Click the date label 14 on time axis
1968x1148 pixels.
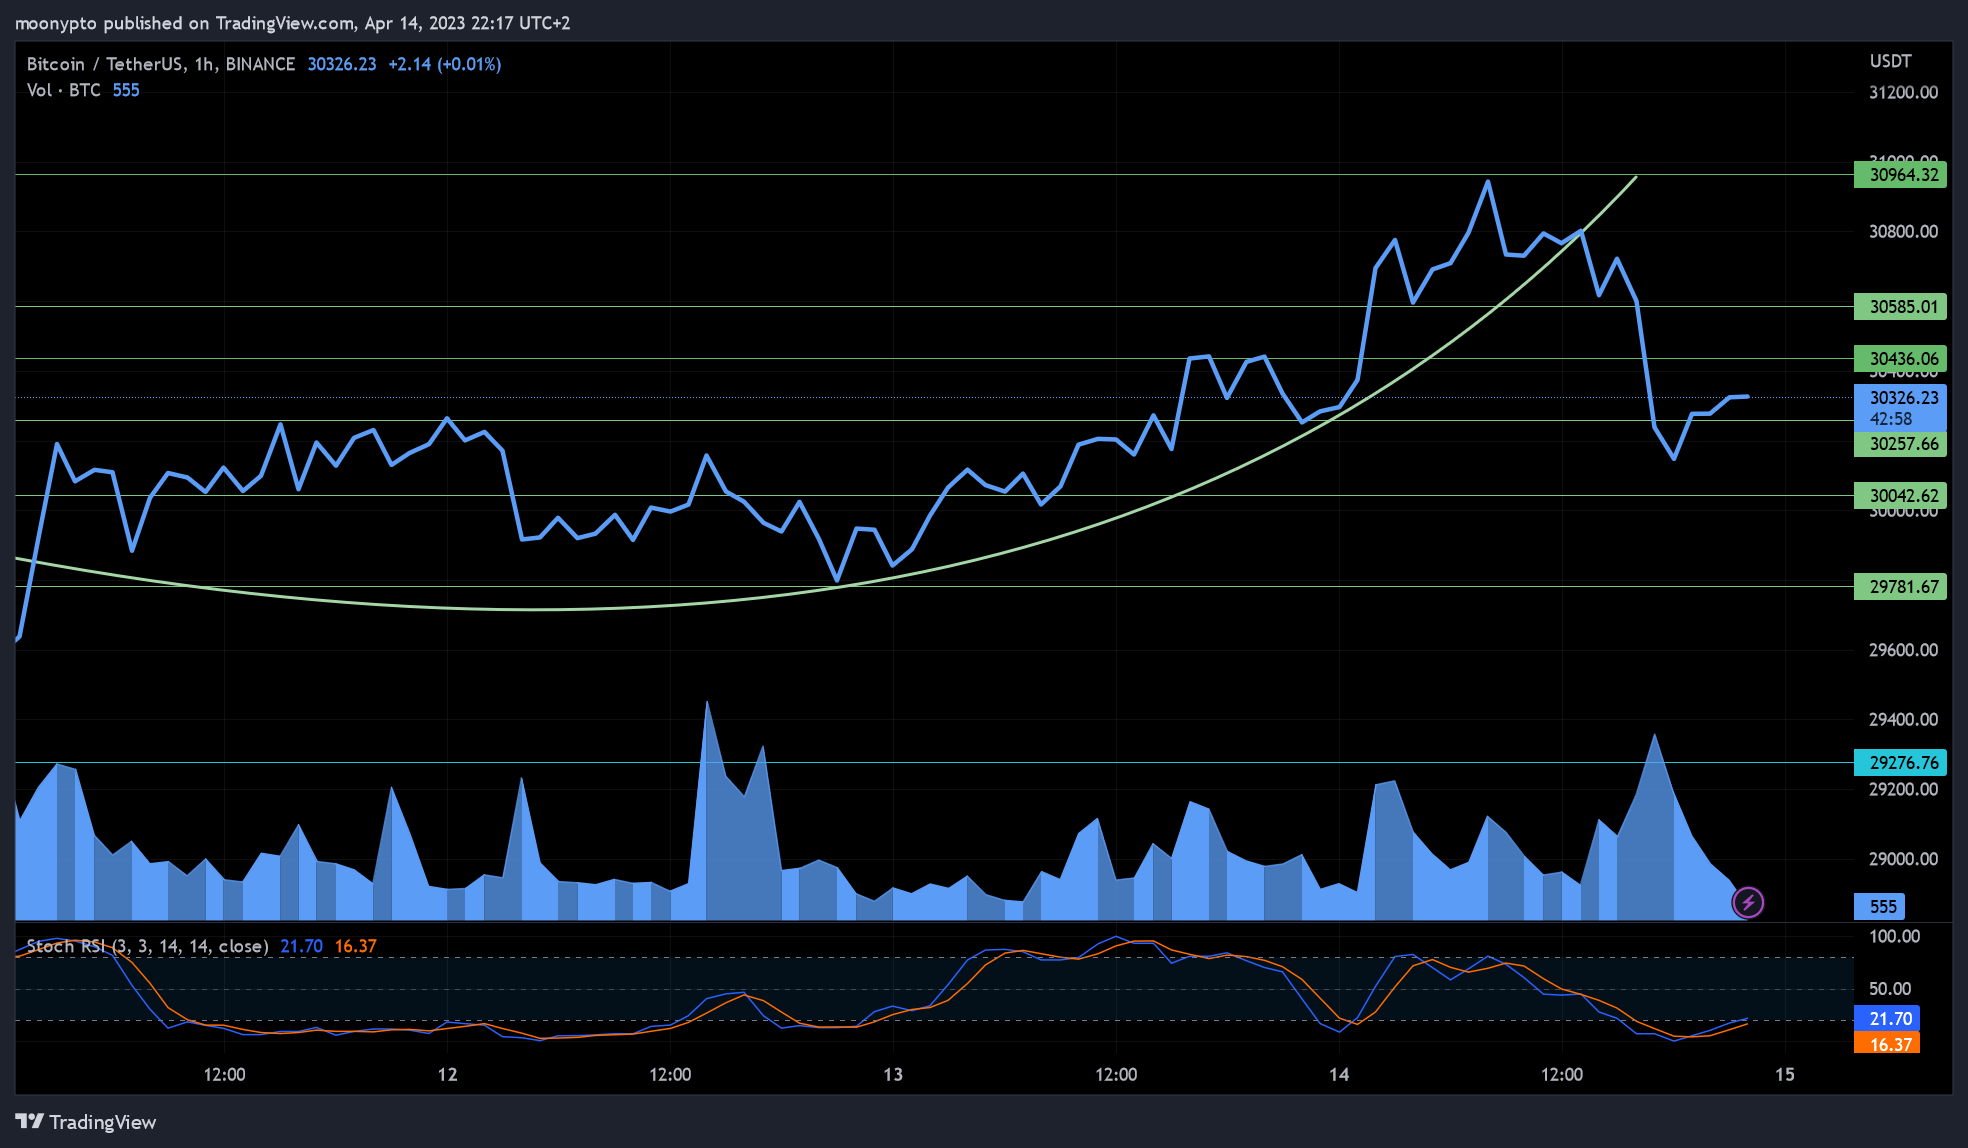click(x=1339, y=1075)
